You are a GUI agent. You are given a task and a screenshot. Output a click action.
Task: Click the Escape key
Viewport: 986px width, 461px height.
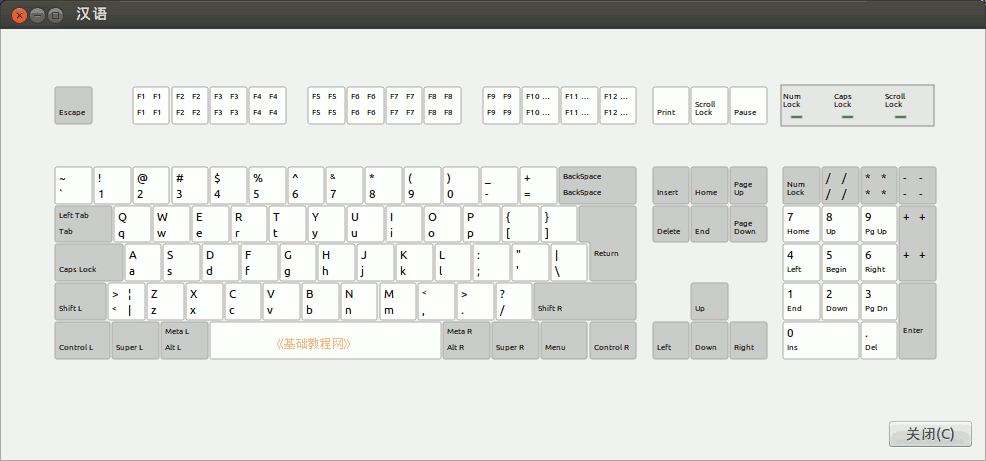[x=74, y=105]
